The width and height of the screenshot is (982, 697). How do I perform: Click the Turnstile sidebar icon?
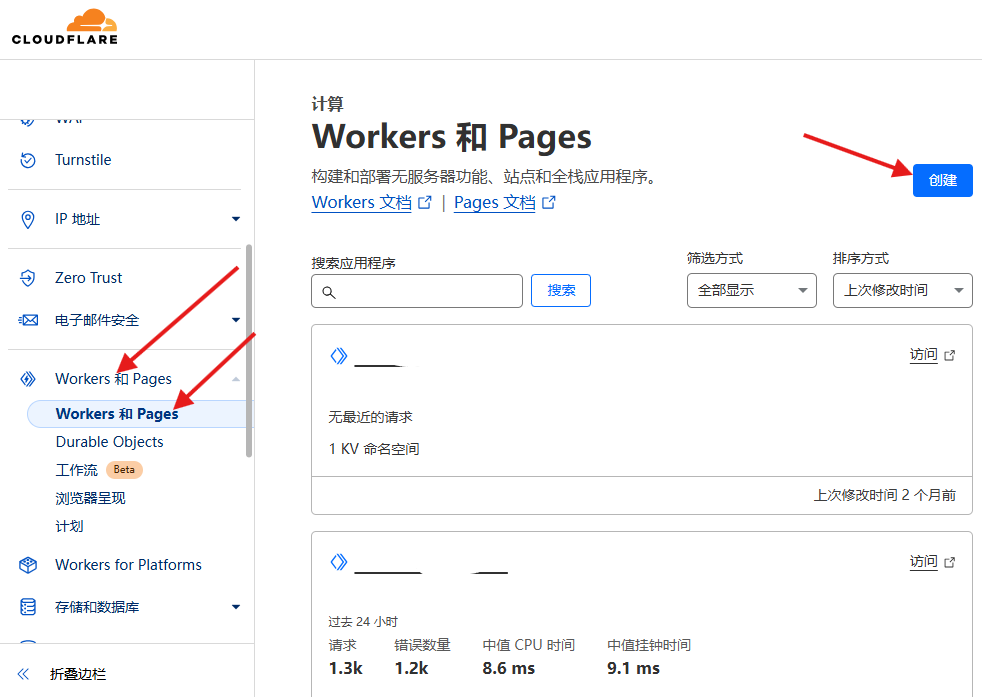click(x=28, y=160)
